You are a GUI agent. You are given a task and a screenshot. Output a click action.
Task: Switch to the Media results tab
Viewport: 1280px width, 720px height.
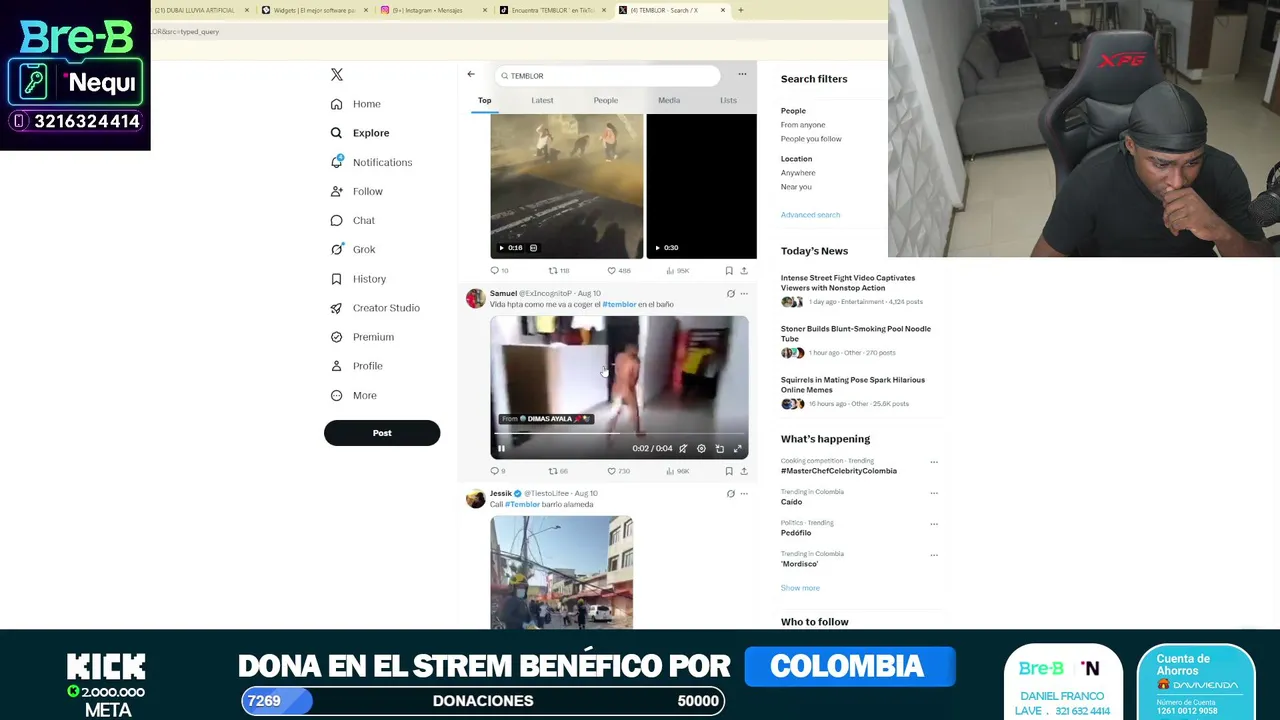coord(669,100)
